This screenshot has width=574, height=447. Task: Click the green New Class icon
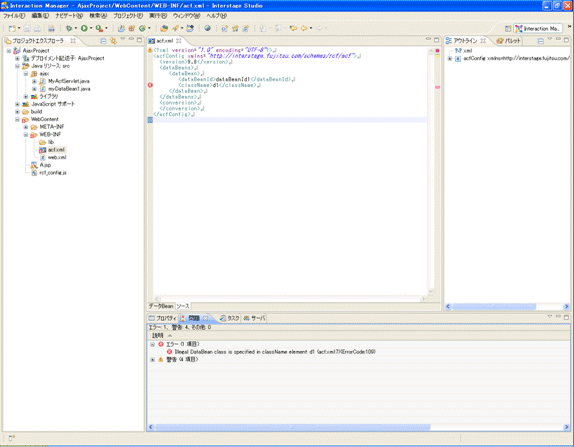pos(142,28)
